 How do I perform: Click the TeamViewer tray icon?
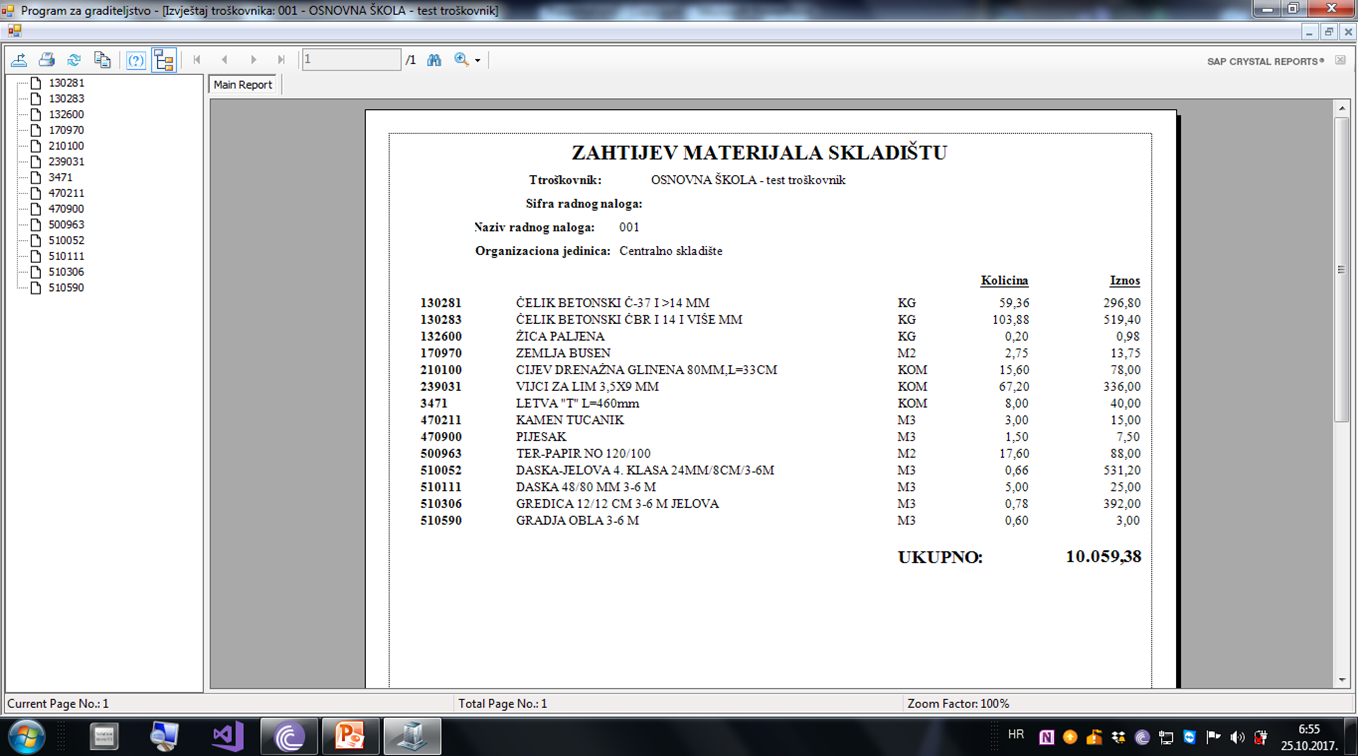point(1189,738)
